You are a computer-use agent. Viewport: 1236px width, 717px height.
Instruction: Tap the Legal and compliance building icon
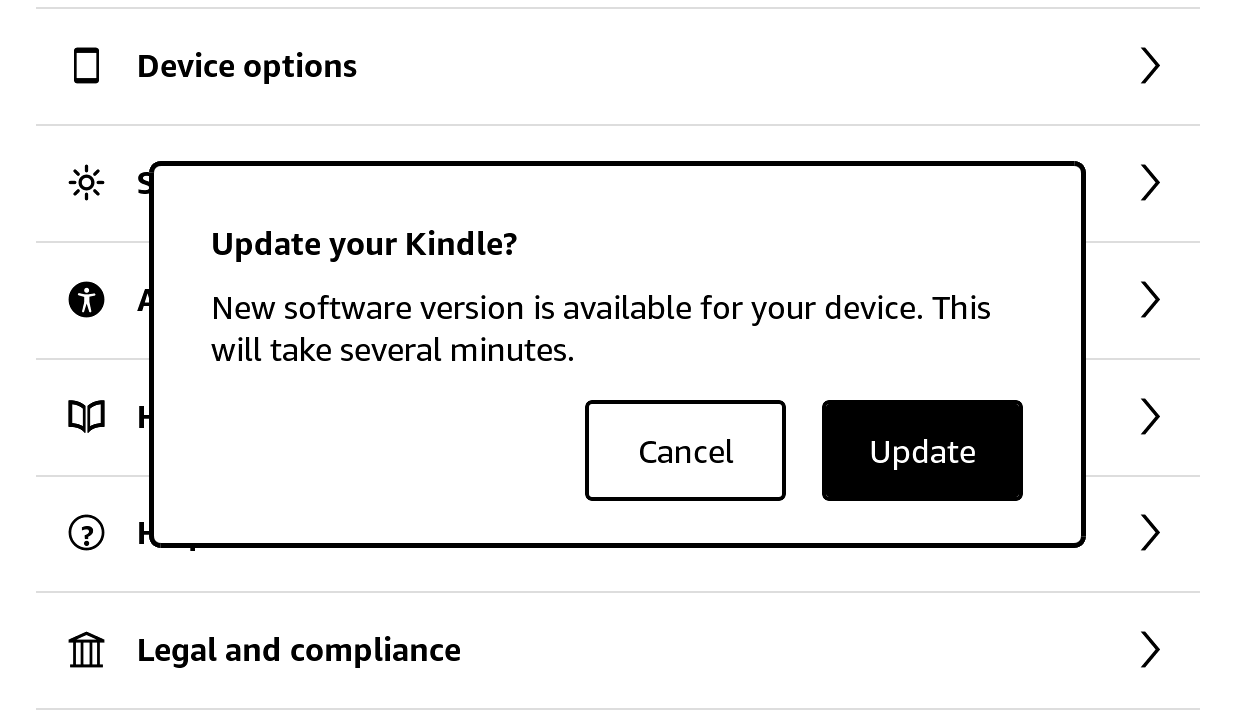87,650
